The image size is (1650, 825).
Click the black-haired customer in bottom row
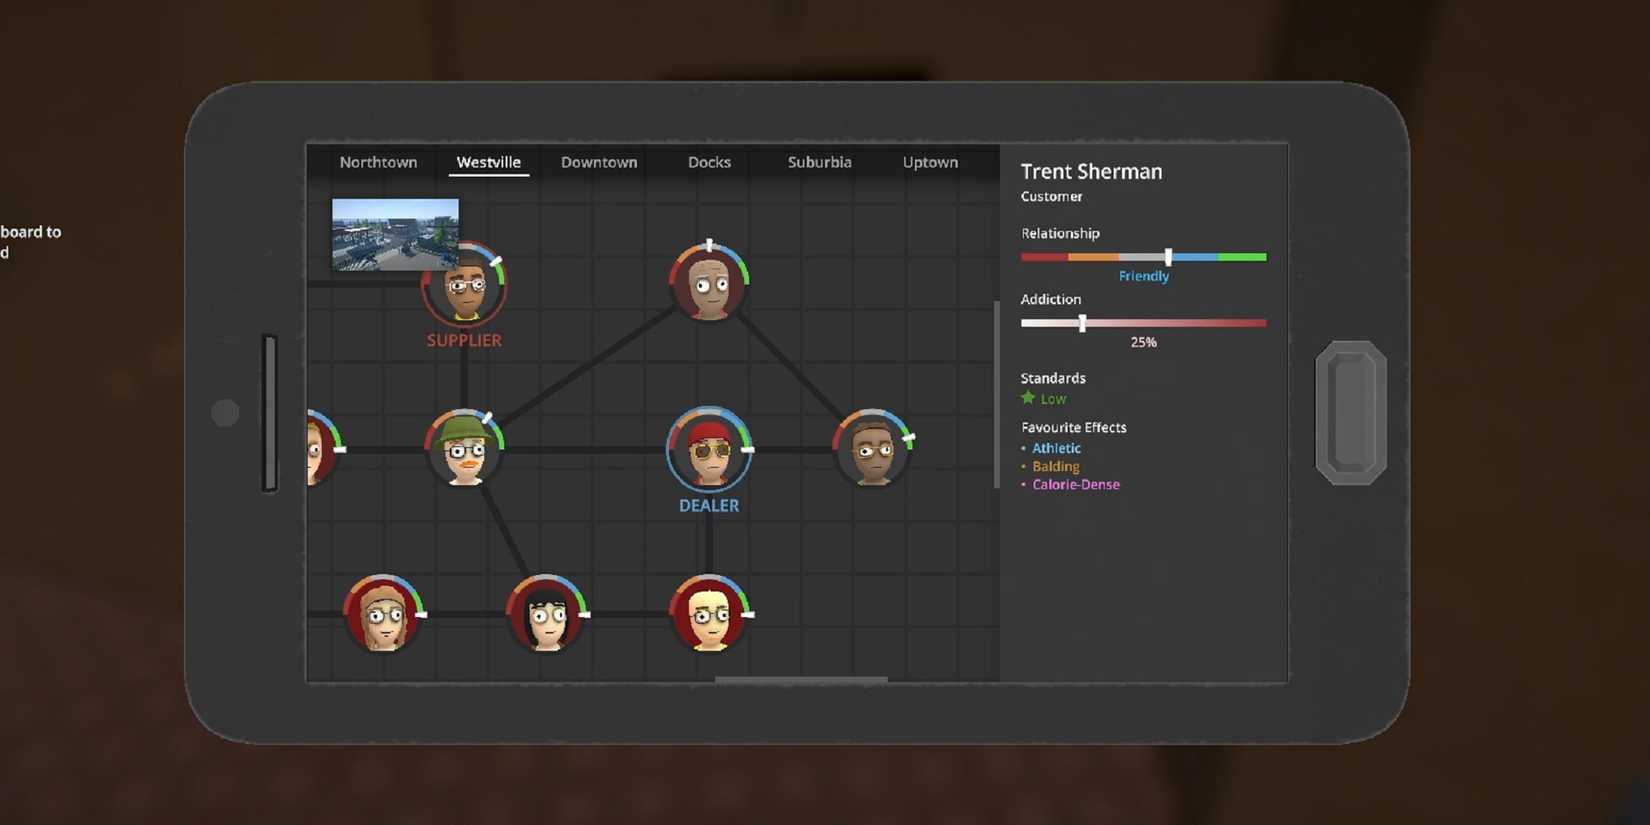(x=546, y=614)
